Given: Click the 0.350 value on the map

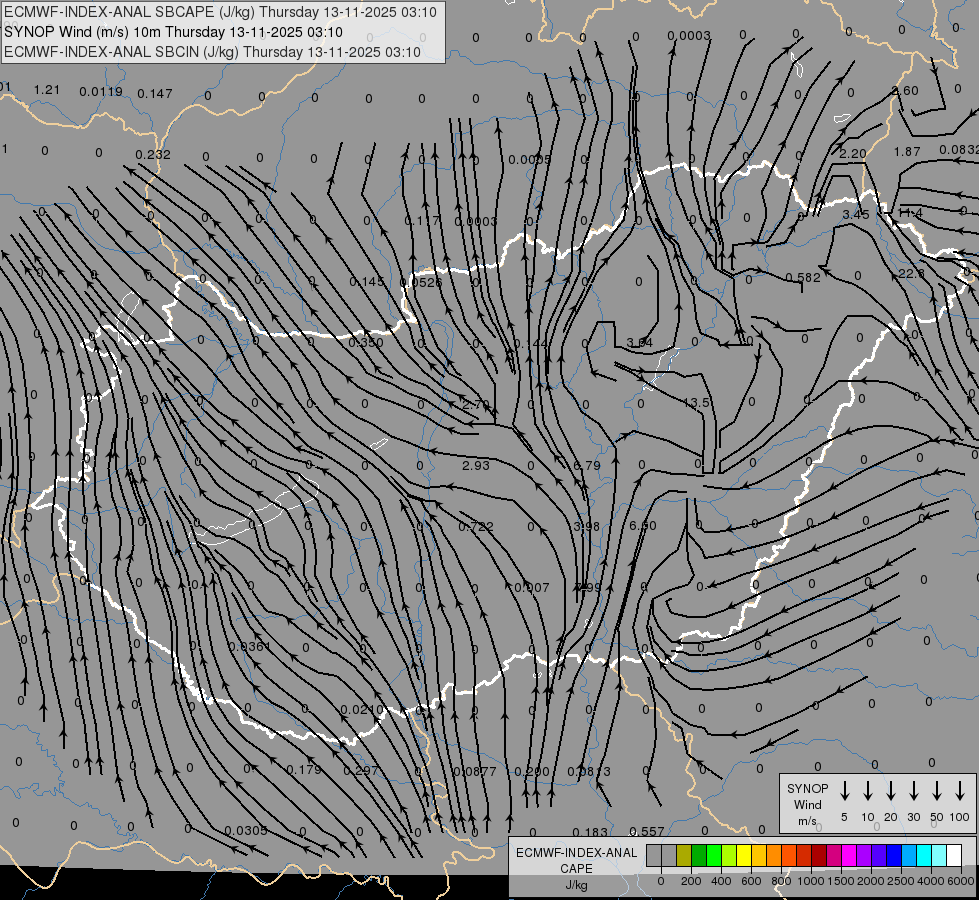Looking at the screenshot, I should (366, 342).
